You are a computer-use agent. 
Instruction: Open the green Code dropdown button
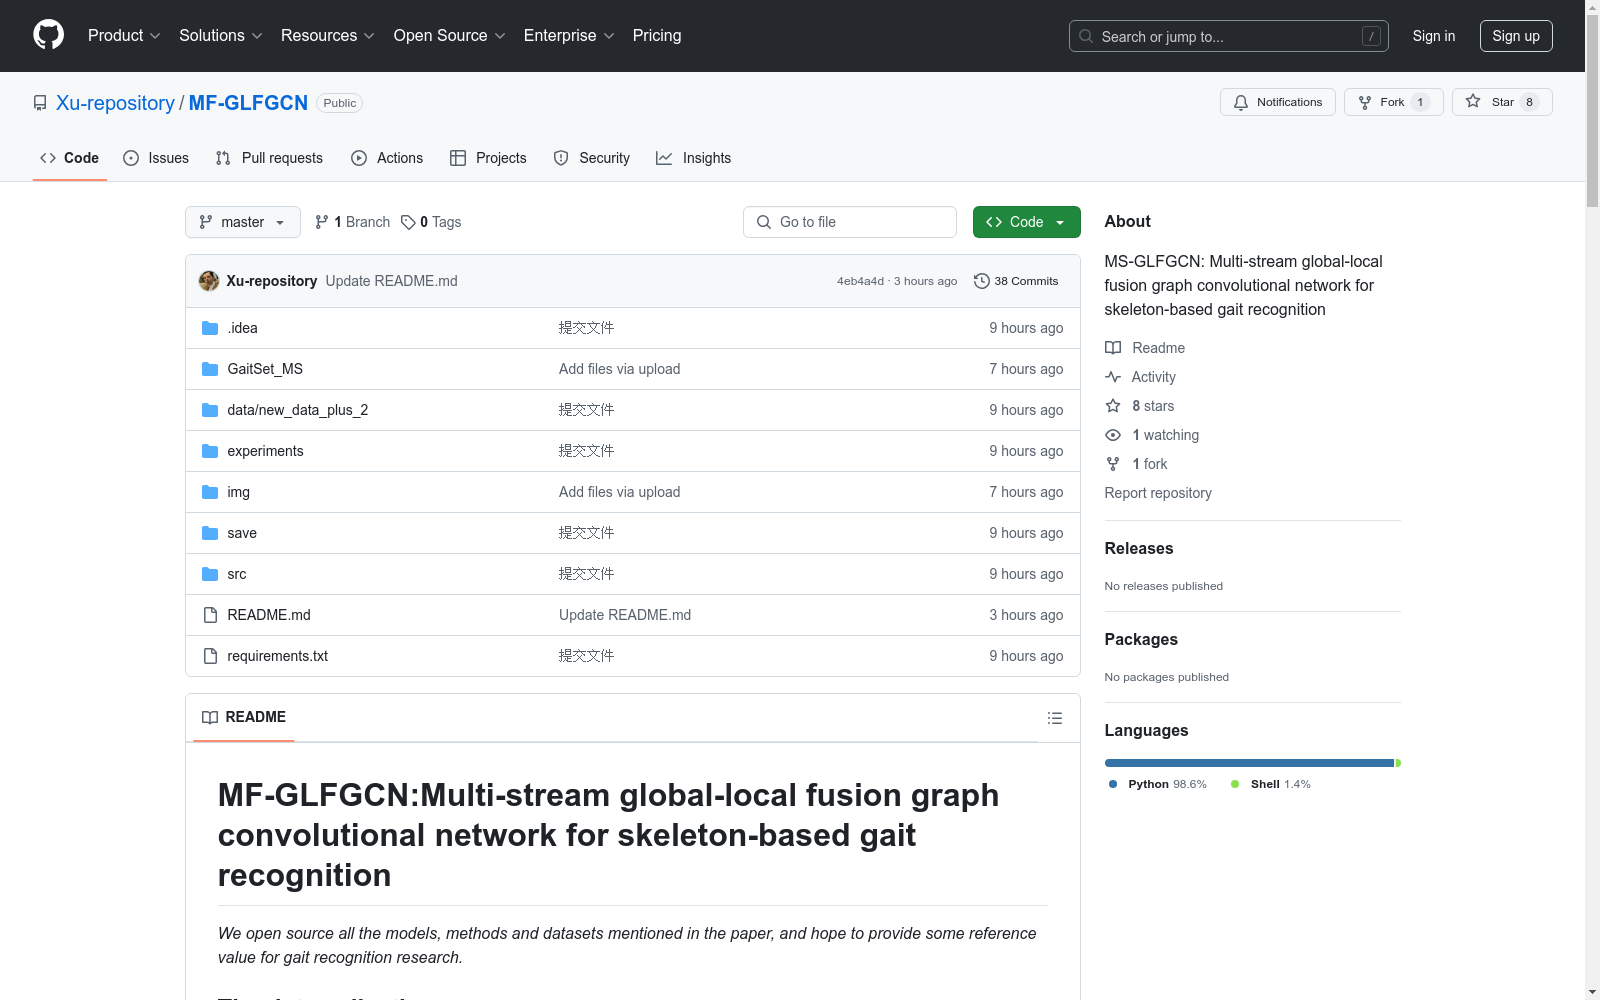pos(1026,222)
